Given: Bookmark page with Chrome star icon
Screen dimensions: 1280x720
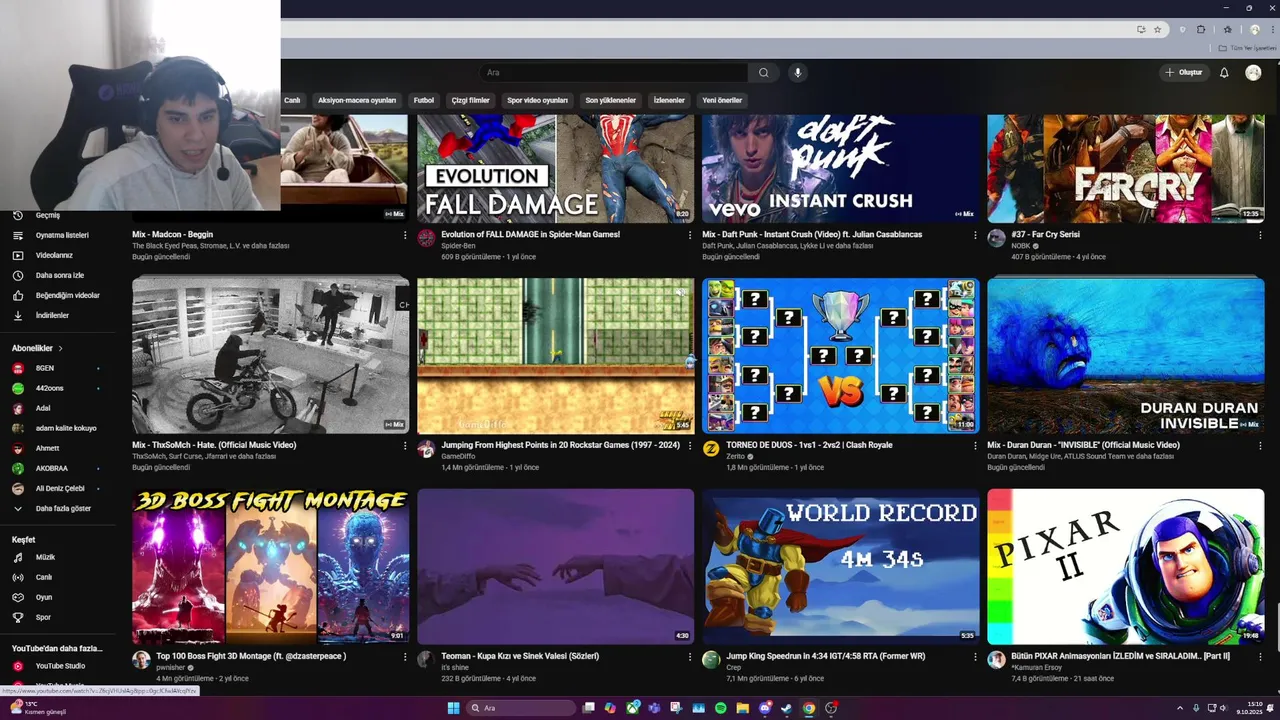Looking at the screenshot, I should point(1157,30).
